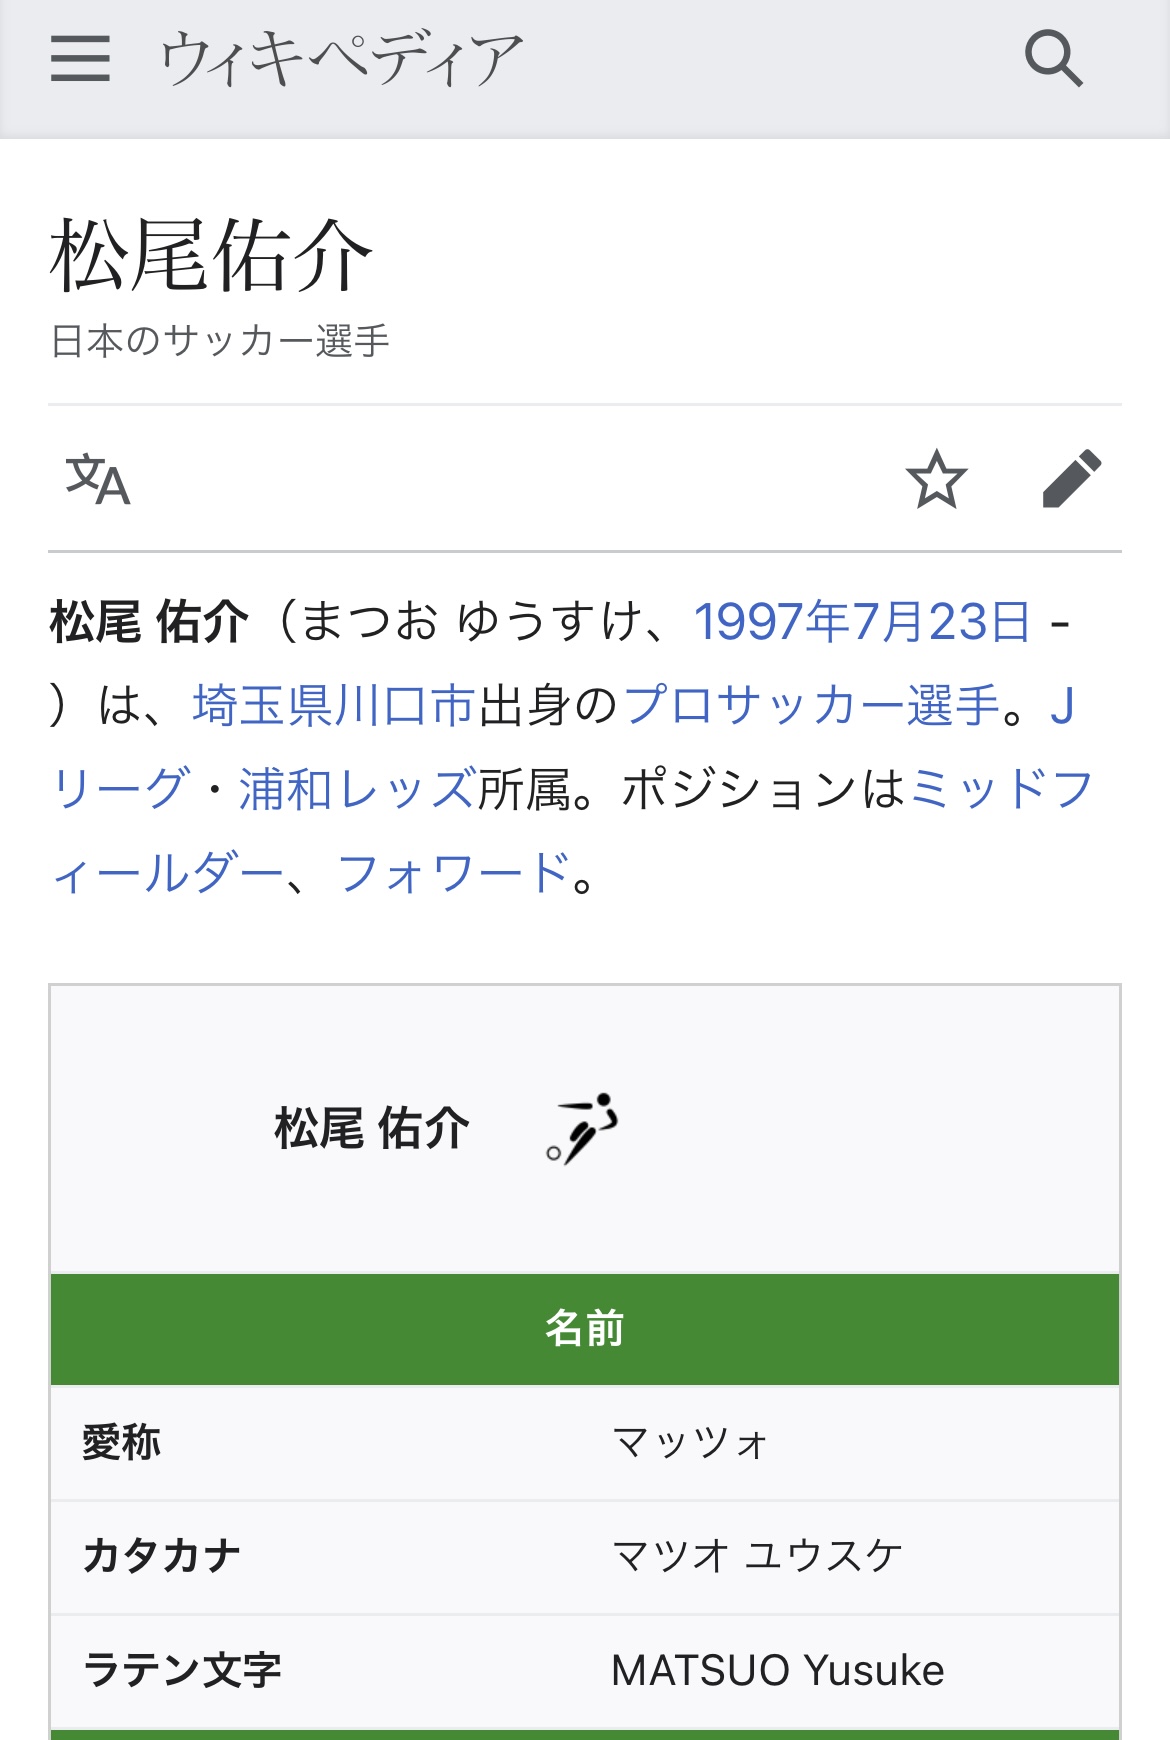Open the プロサッカー選手 link
The height and width of the screenshot is (1740, 1170).
[812, 706]
